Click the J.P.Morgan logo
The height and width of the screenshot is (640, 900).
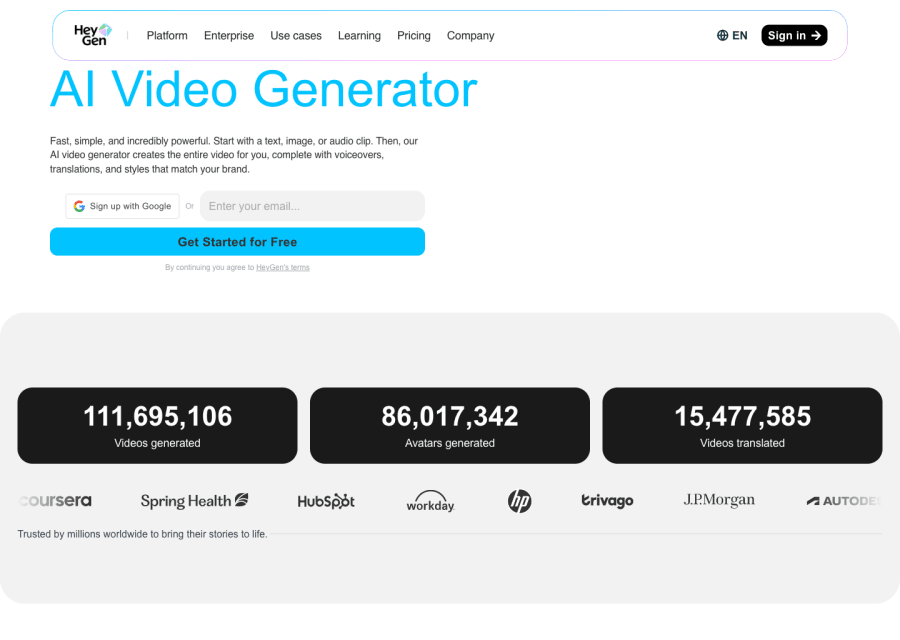point(718,499)
